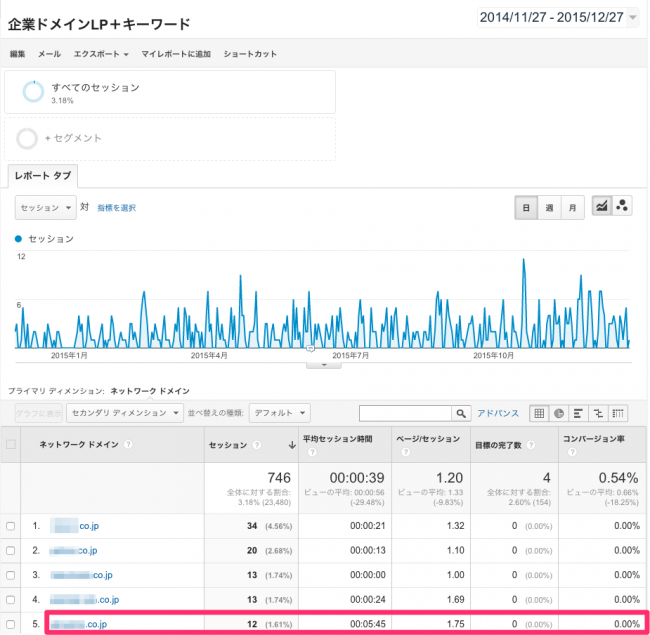Click the アドバンス advanced filter link

(x=498, y=413)
